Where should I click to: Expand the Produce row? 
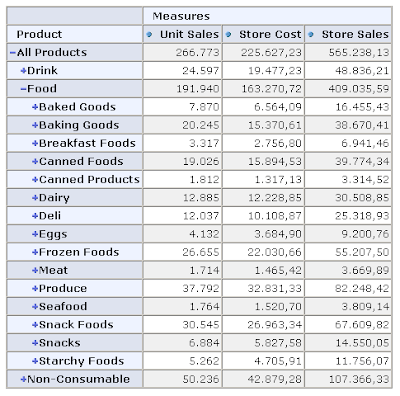(35, 289)
